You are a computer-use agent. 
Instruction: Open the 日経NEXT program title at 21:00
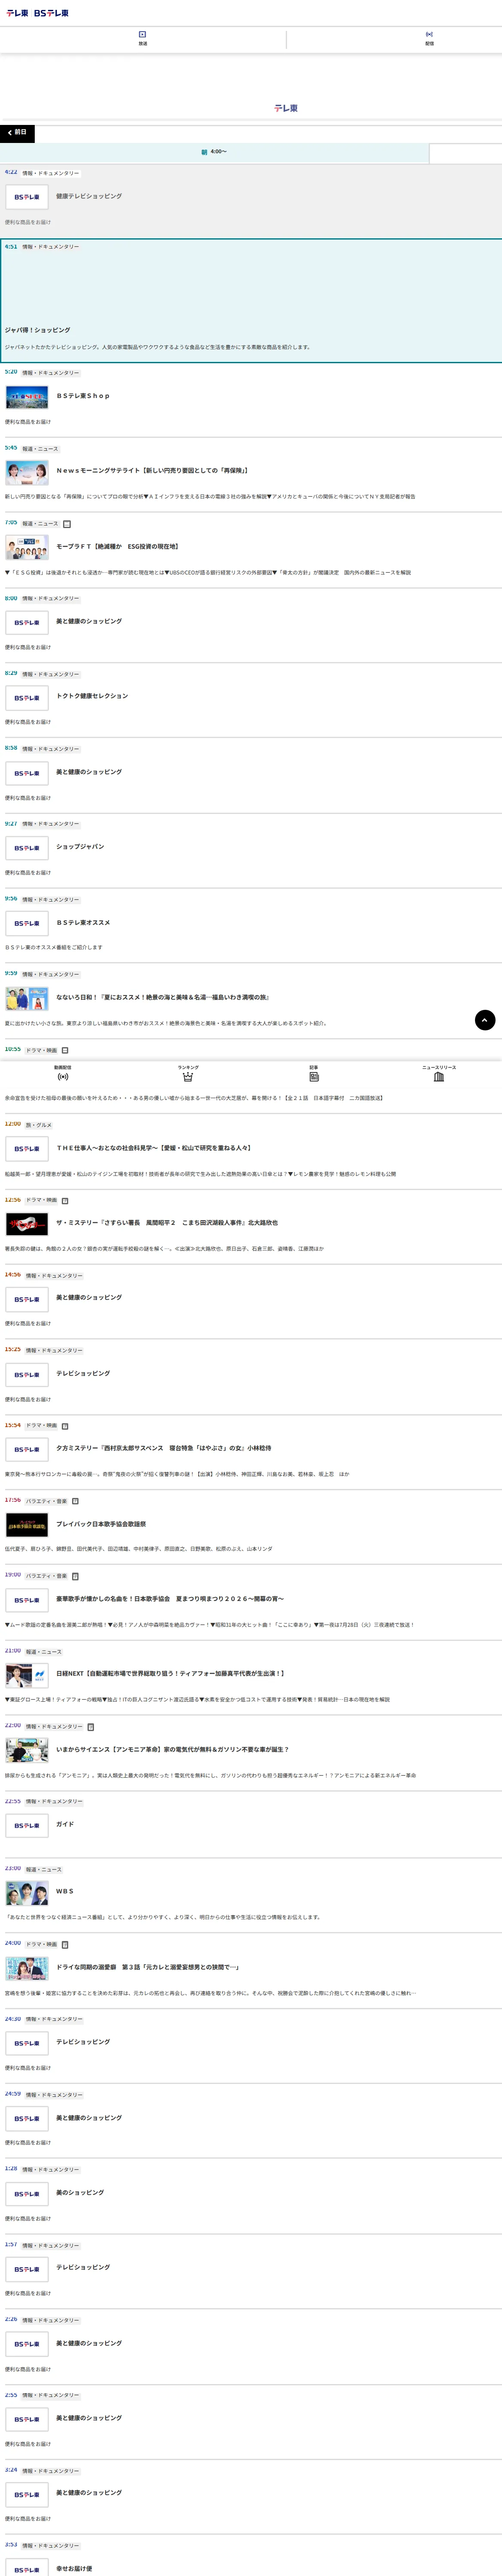pyautogui.click(x=171, y=1673)
